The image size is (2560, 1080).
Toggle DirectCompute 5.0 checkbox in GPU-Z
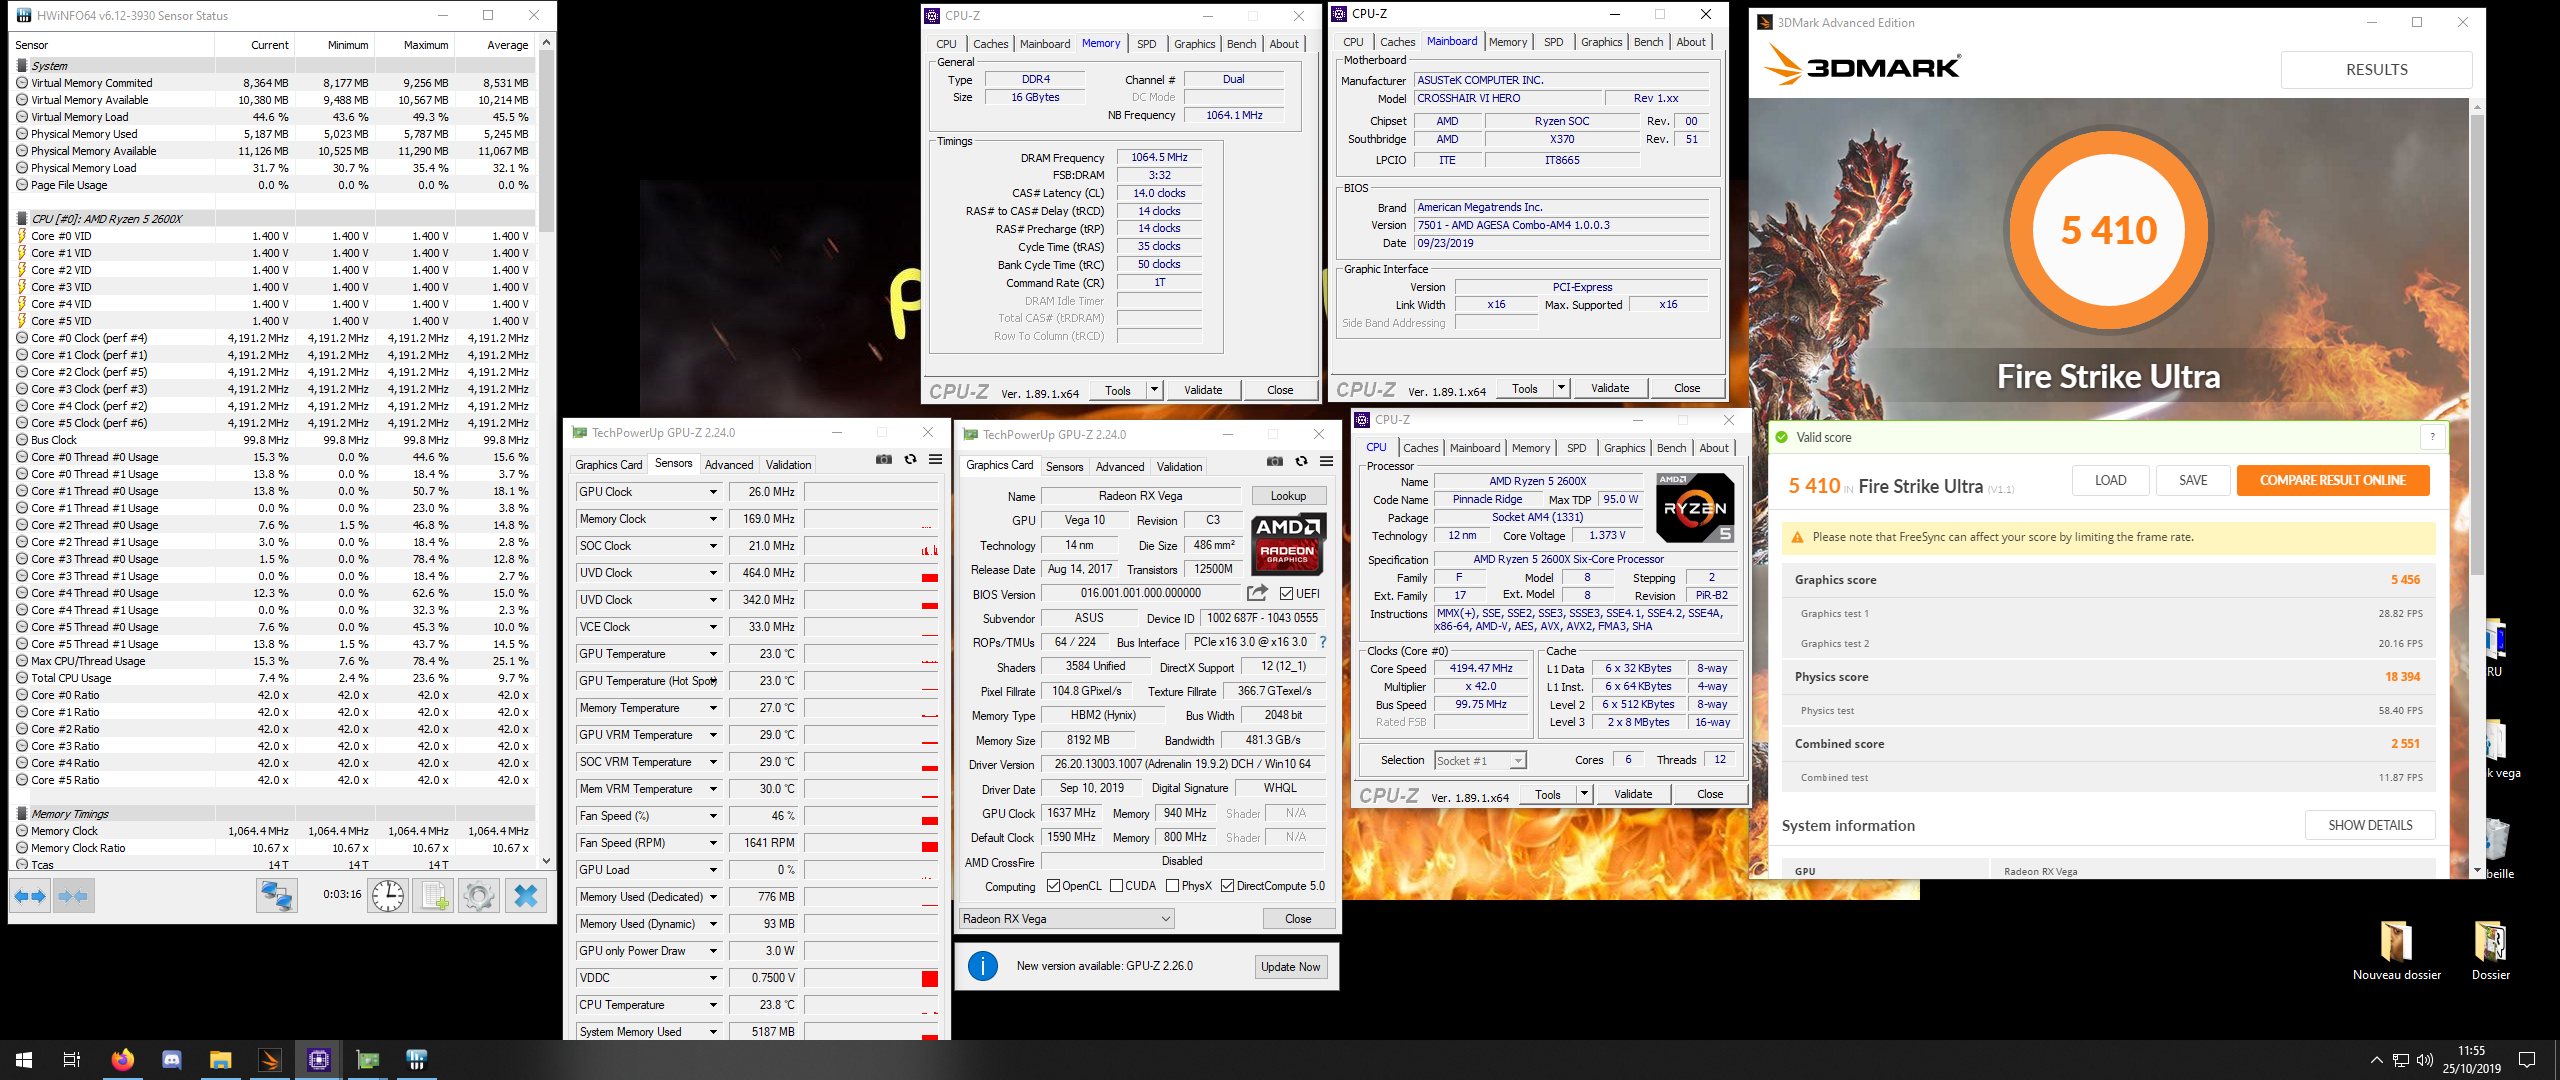coord(1227,886)
